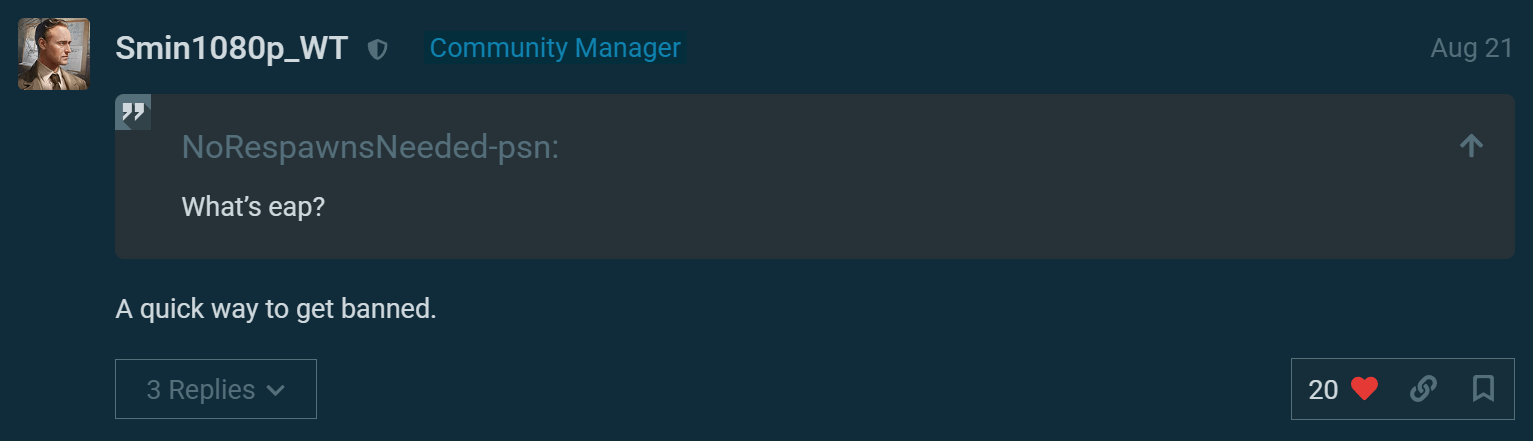Click the word Replies on replies button
Image resolution: width=1533 pixels, height=441 pixels.
click(212, 390)
